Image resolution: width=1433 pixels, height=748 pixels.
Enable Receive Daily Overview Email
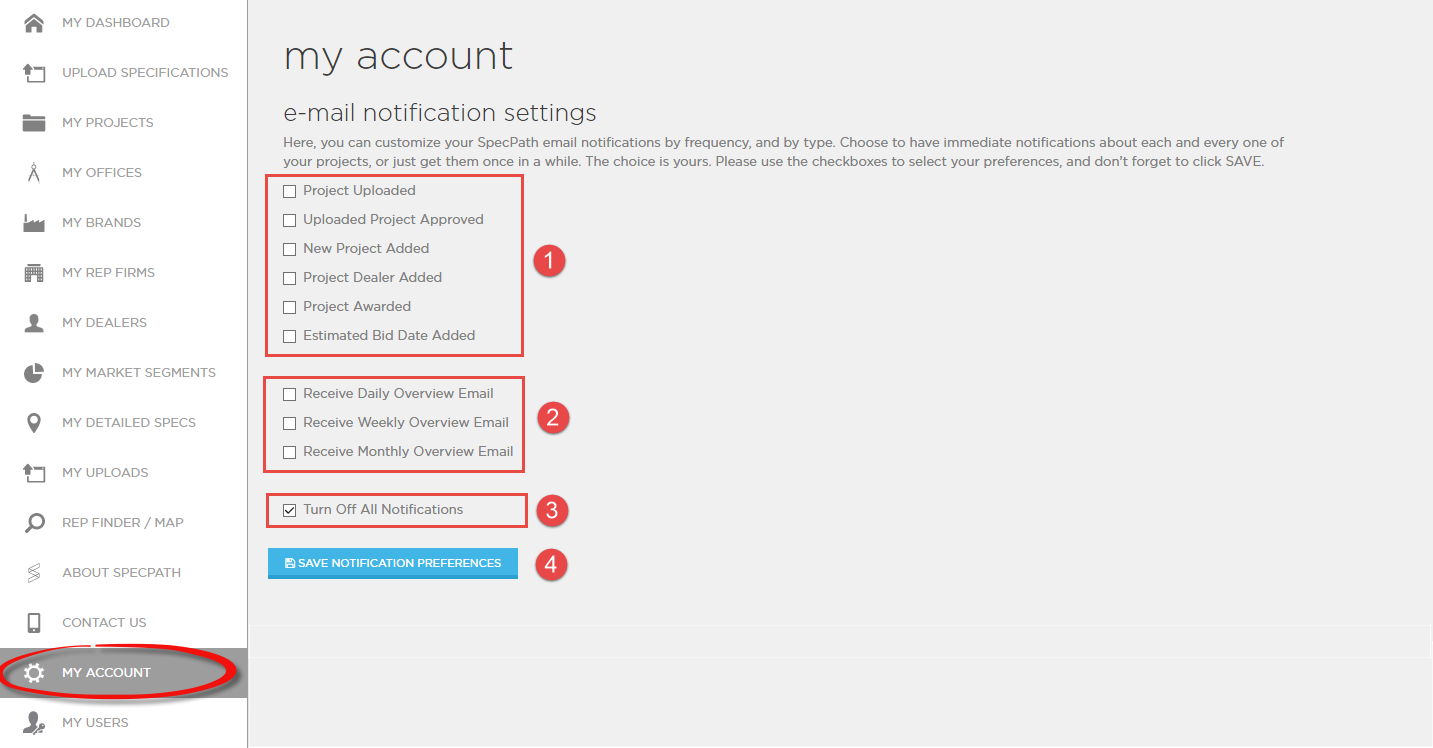[290, 394]
